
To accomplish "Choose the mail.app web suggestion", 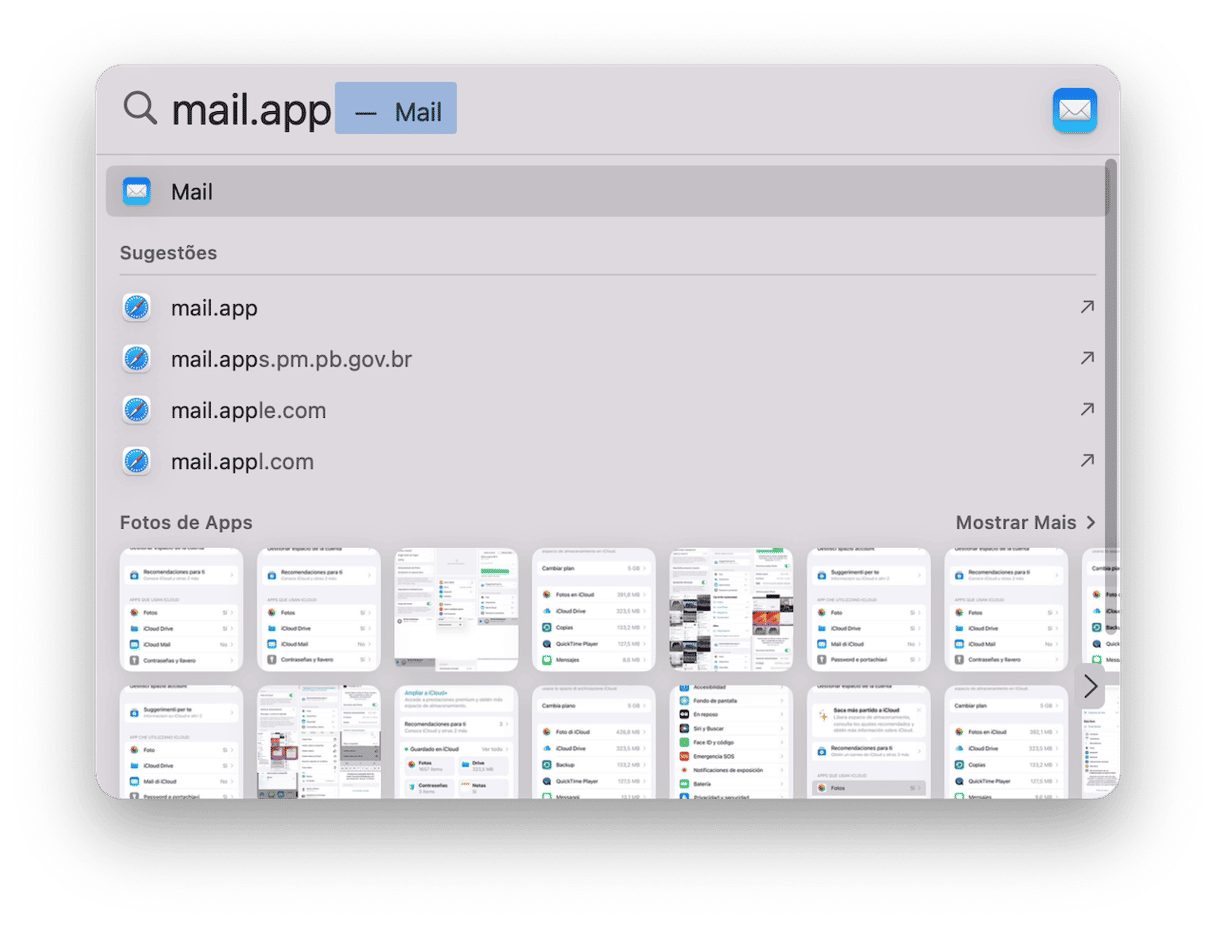I will tap(607, 307).
